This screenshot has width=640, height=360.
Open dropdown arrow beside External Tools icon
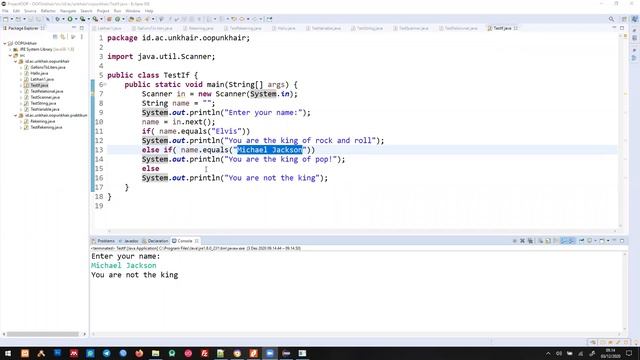click(x=101, y=19)
